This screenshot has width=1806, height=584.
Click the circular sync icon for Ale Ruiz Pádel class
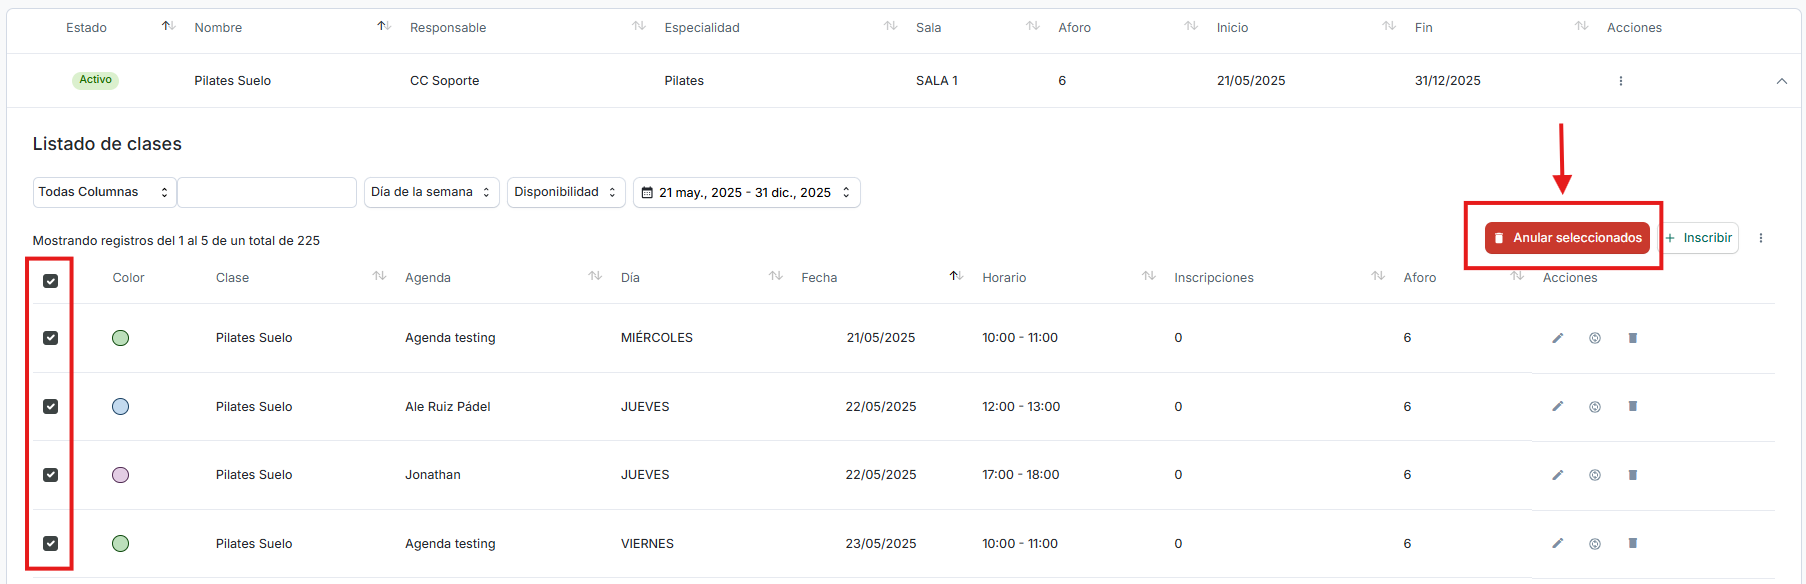[x=1595, y=406]
